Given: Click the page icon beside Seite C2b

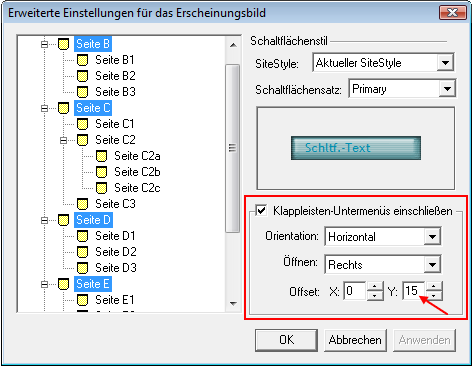Looking at the screenshot, I should 101,172.
